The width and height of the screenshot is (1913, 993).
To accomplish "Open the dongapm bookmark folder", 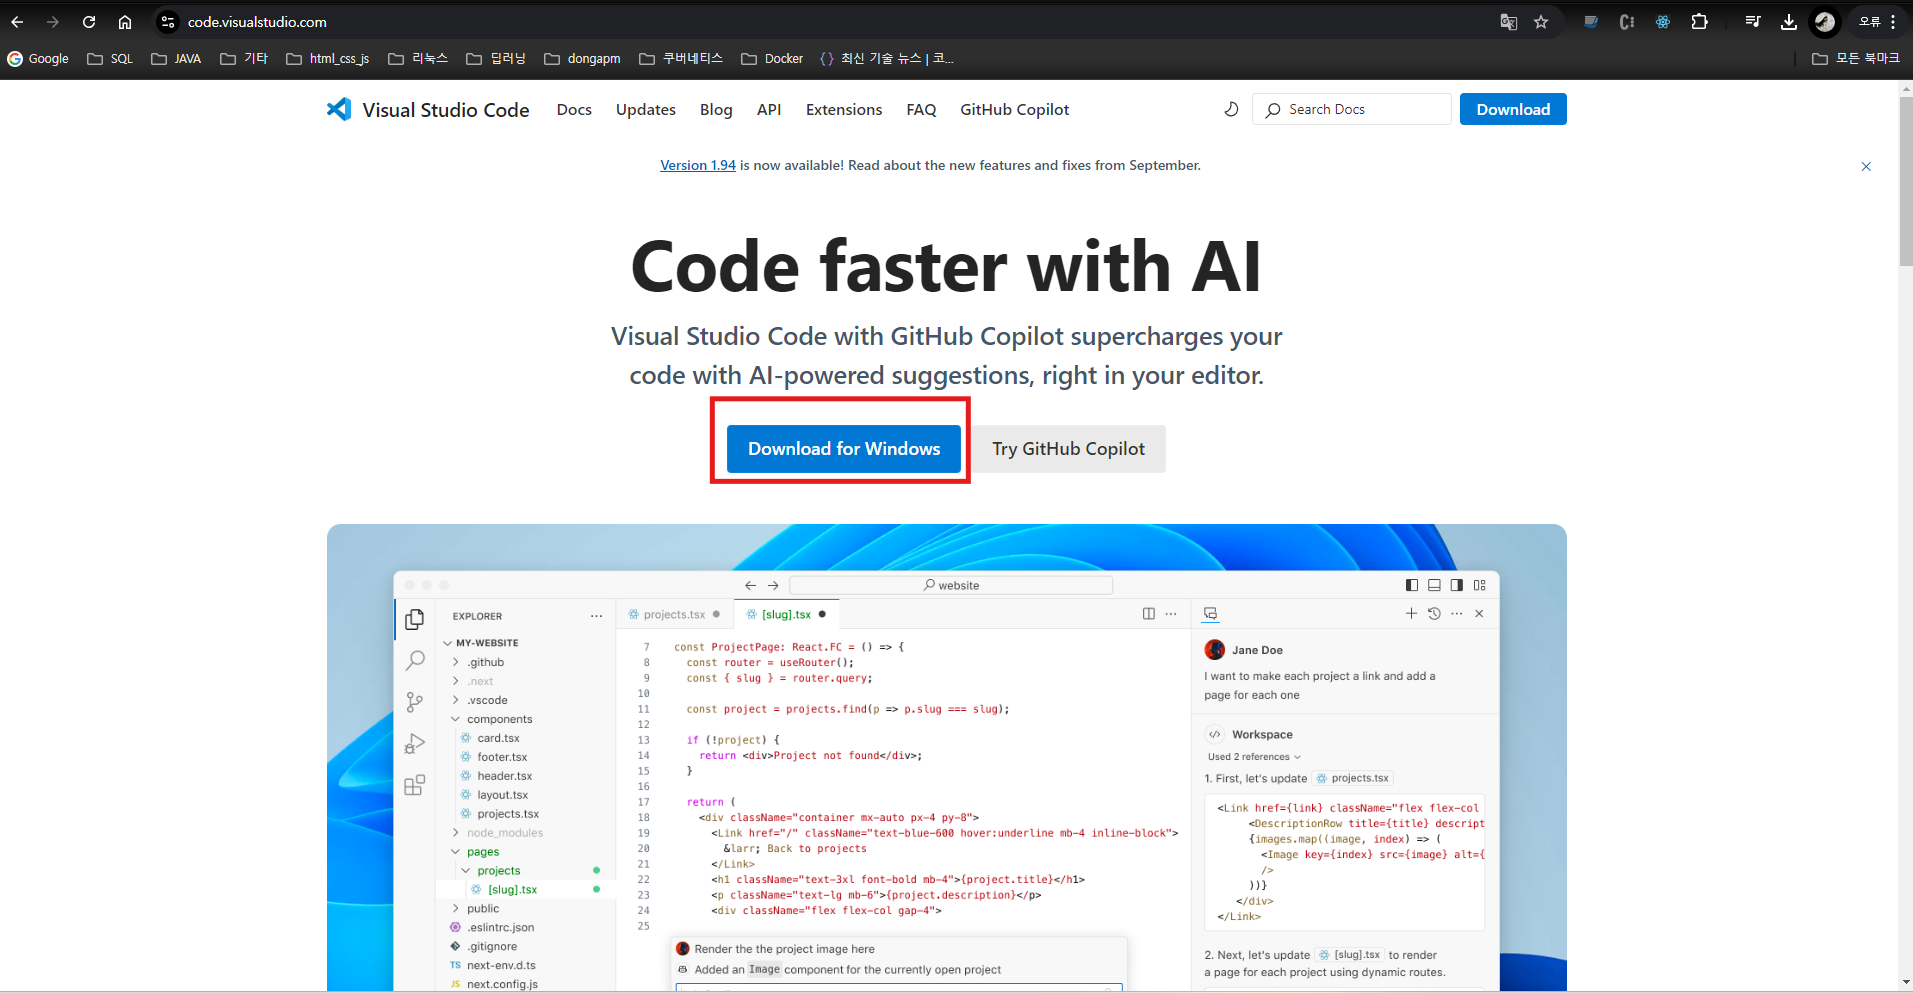I will click(582, 59).
